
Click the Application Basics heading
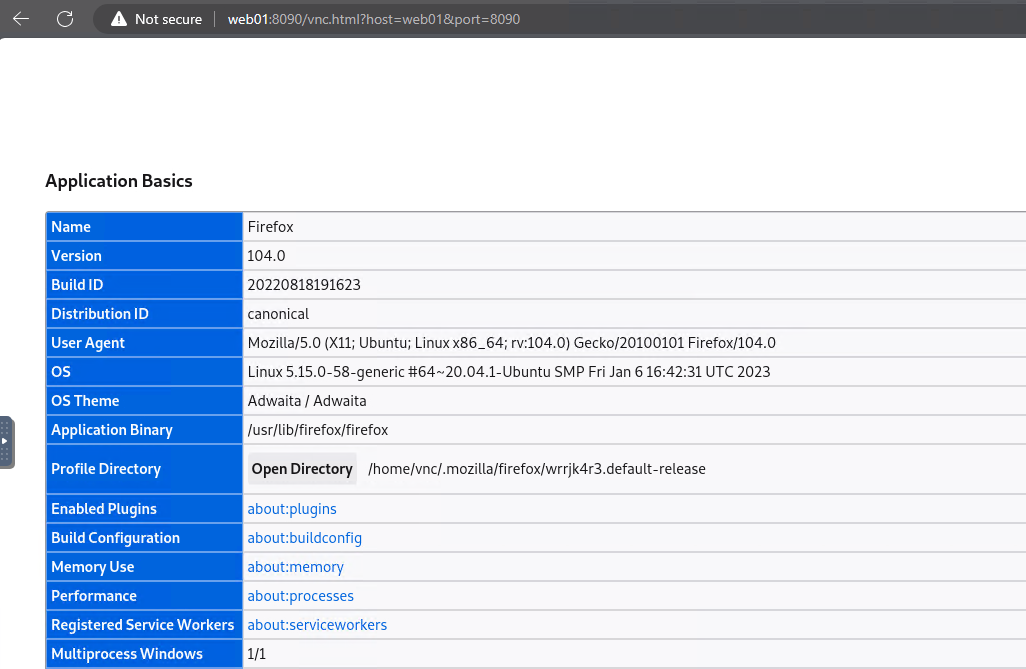(118, 181)
